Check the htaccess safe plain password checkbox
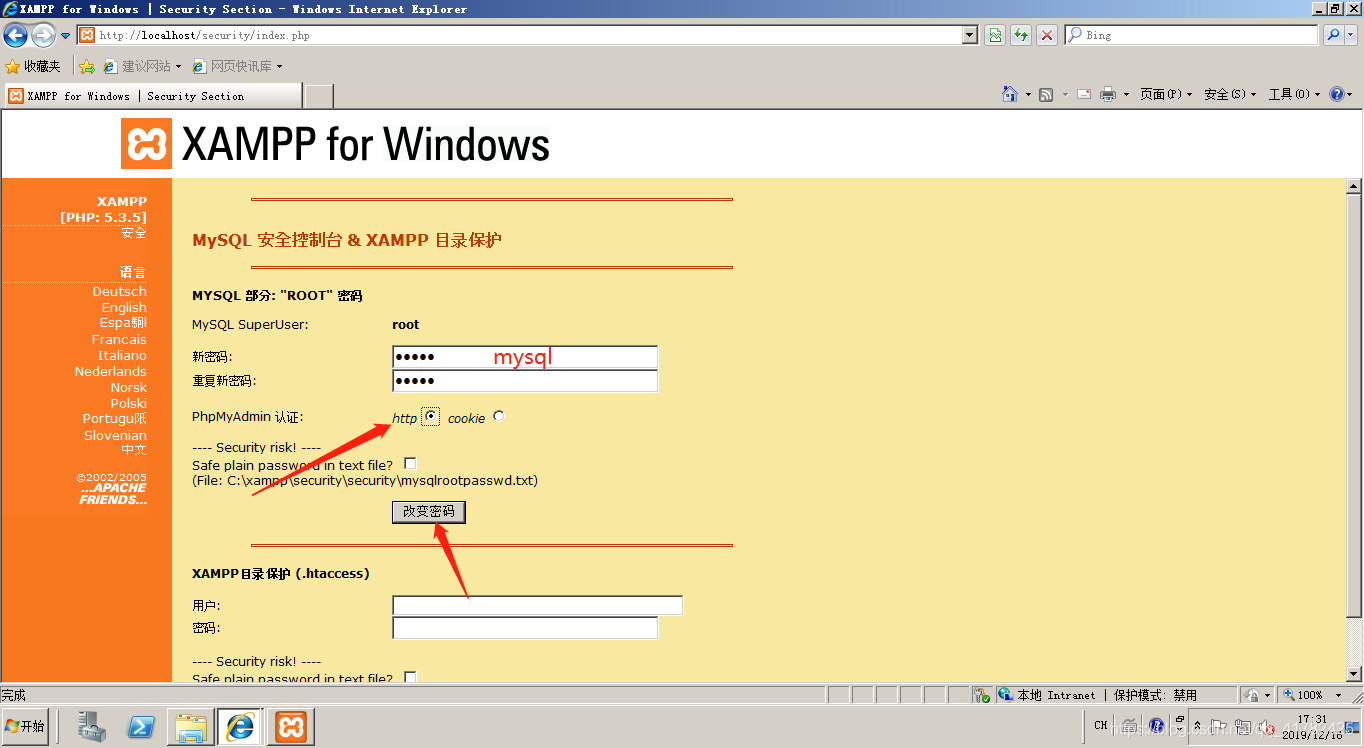The width and height of the screenshot is (1364, 748). [x=410, y=678]
